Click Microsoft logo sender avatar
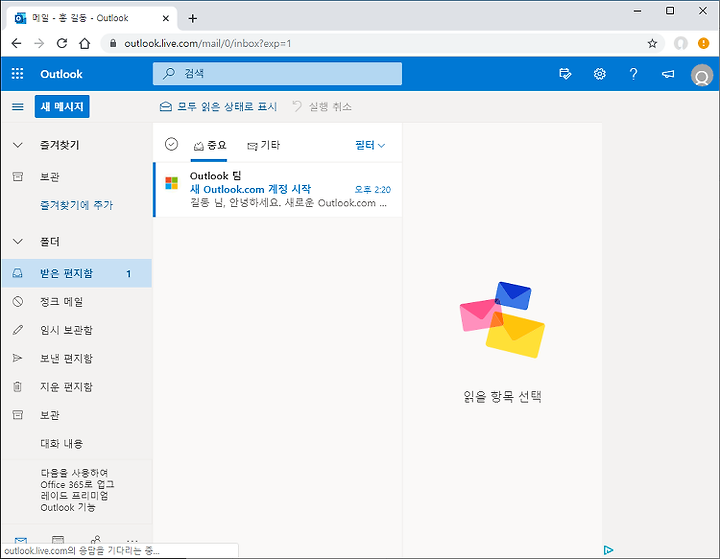Image resolution: width=720 pixels, height=559 pixels. point(172,183)
